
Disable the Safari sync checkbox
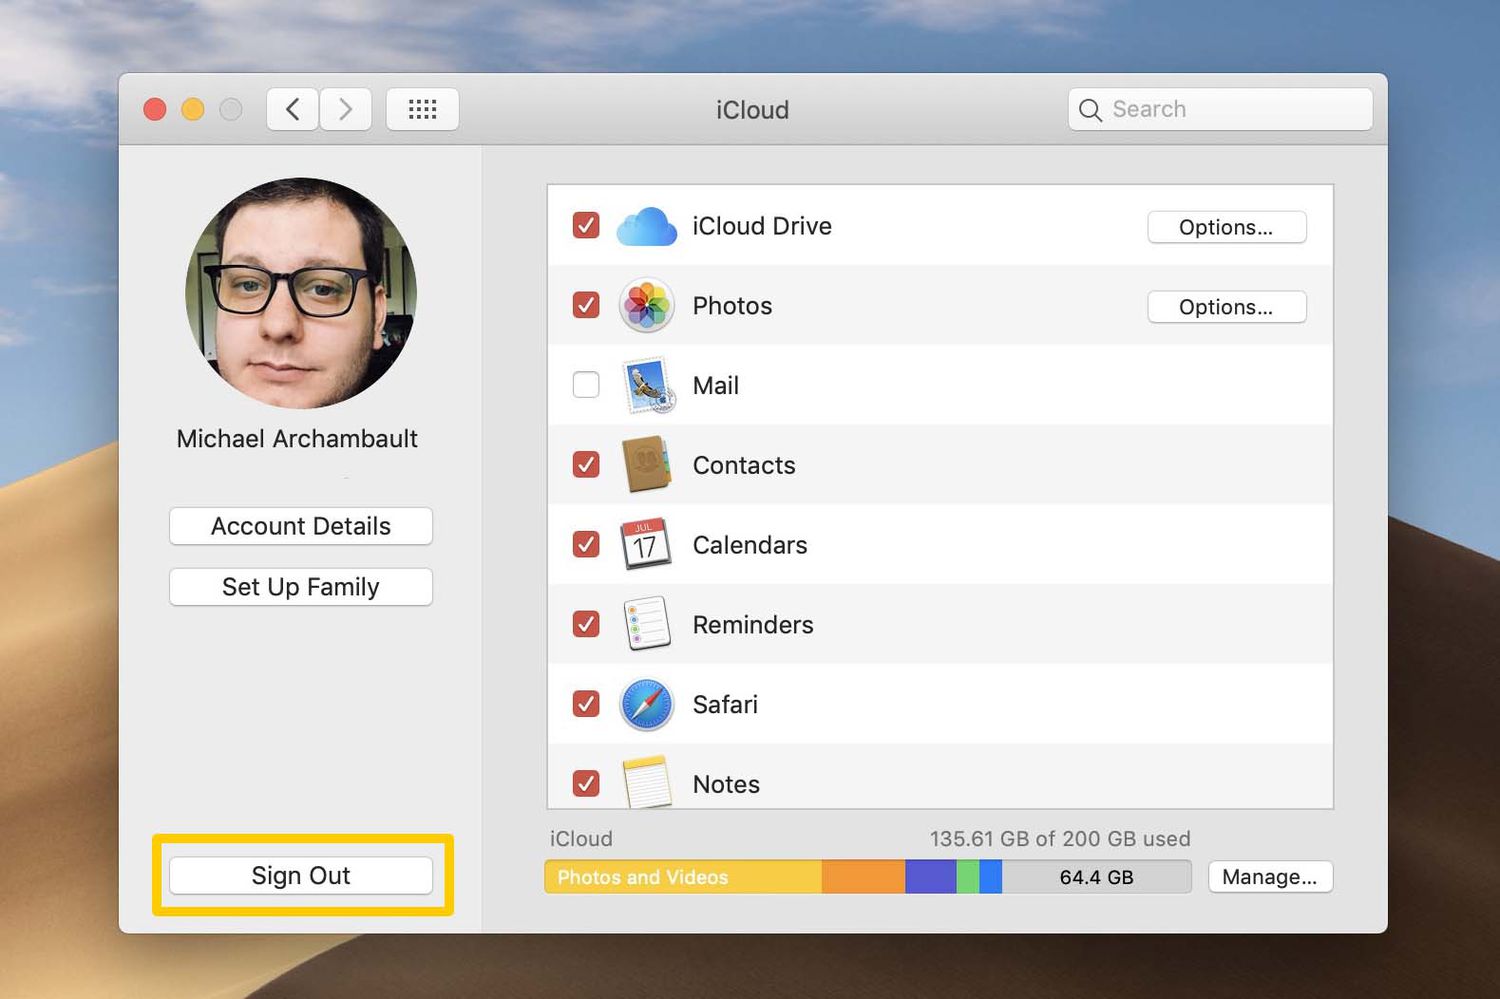pyautogui.click(x=586, y=704)
